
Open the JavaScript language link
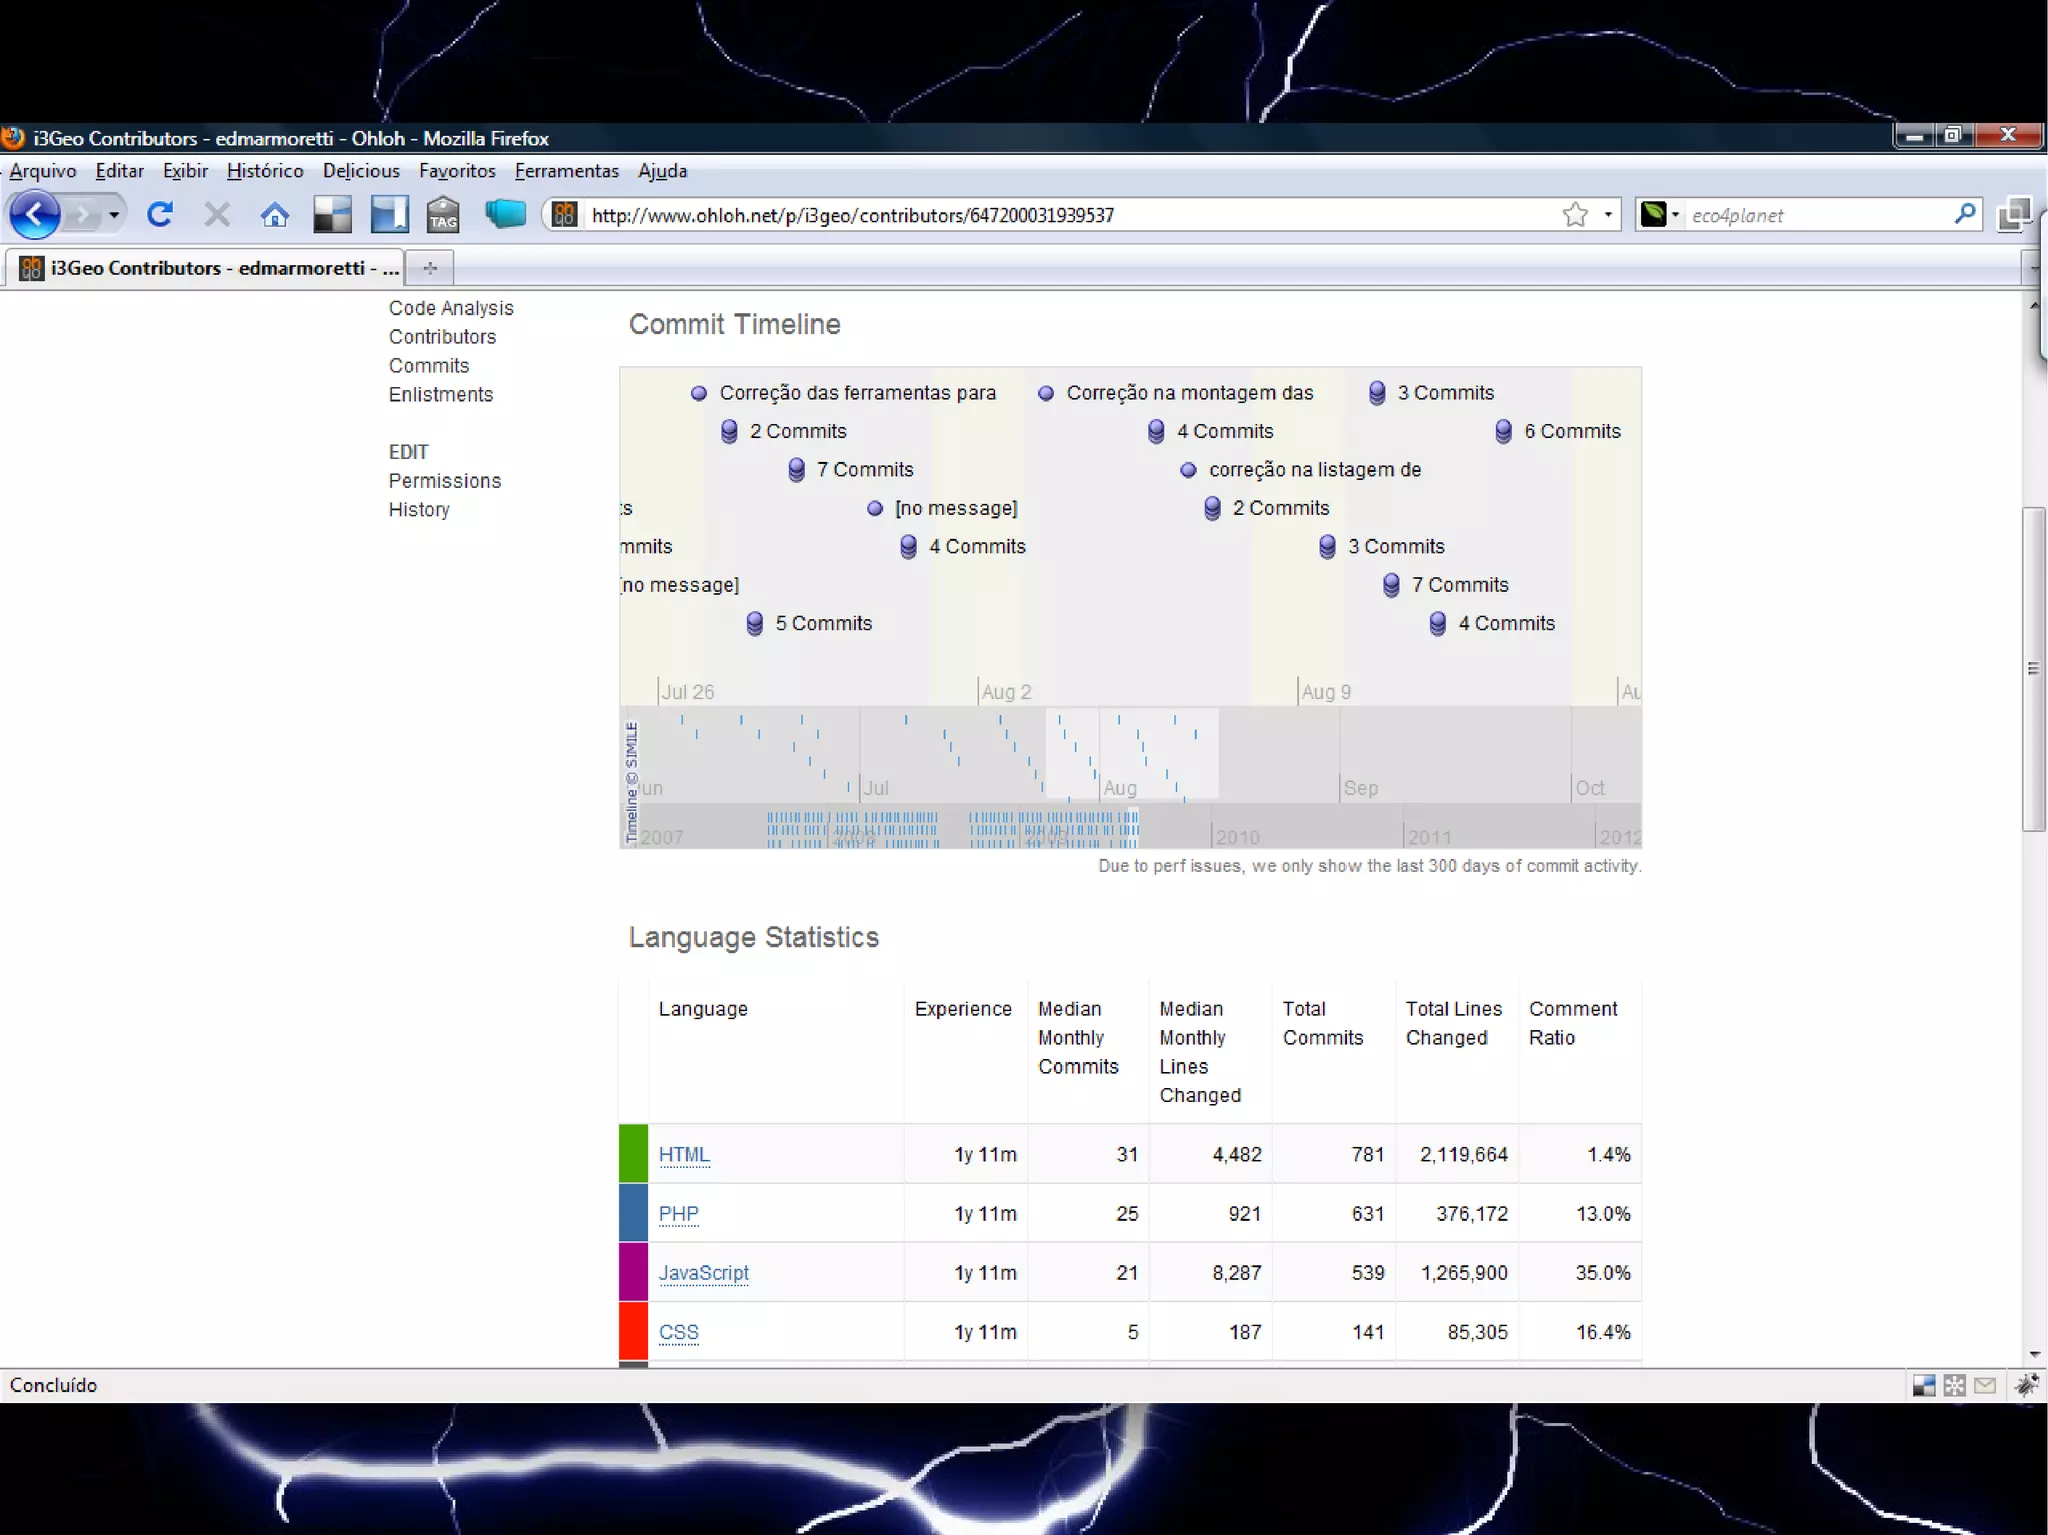tap(703, 1272)
